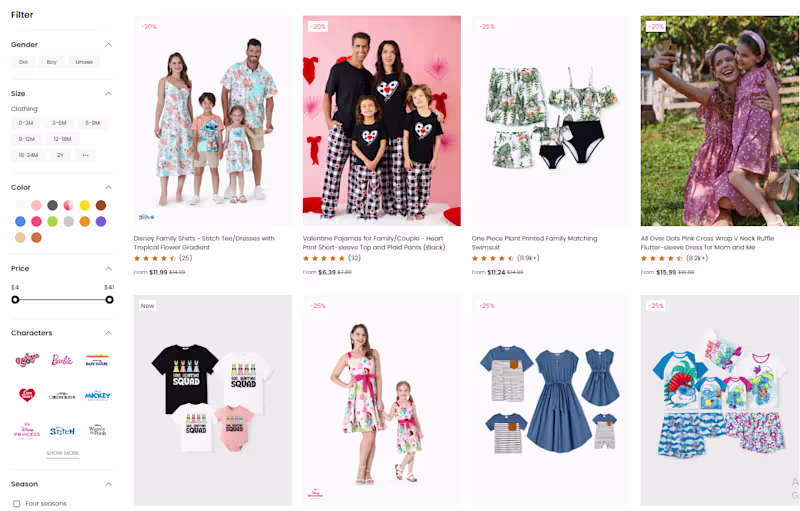Check the Four seasons checkbox
Viewport: 800px width, 511px height.
[x=17, y=504]
